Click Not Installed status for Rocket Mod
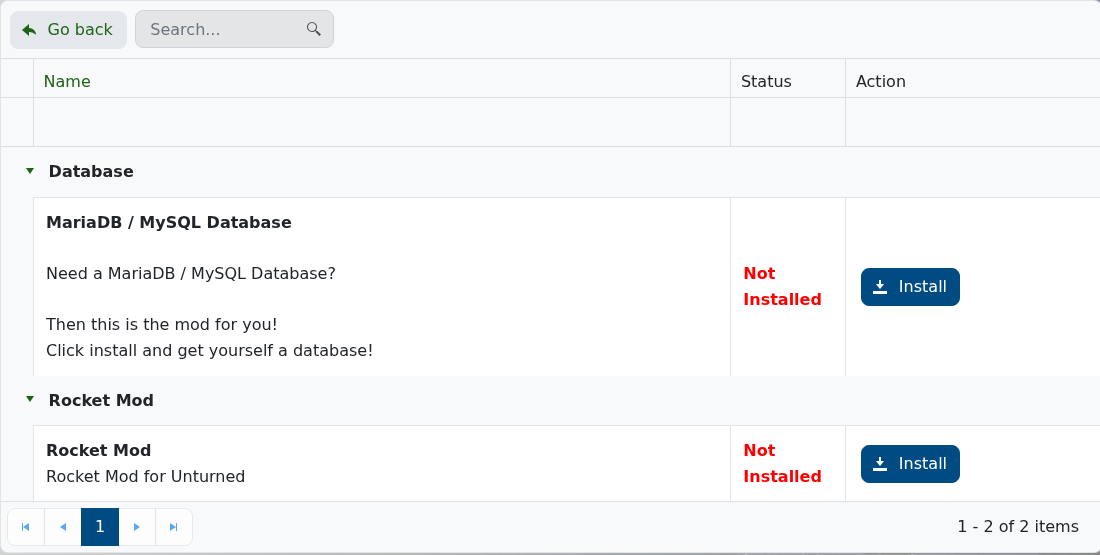 point(782,463)
